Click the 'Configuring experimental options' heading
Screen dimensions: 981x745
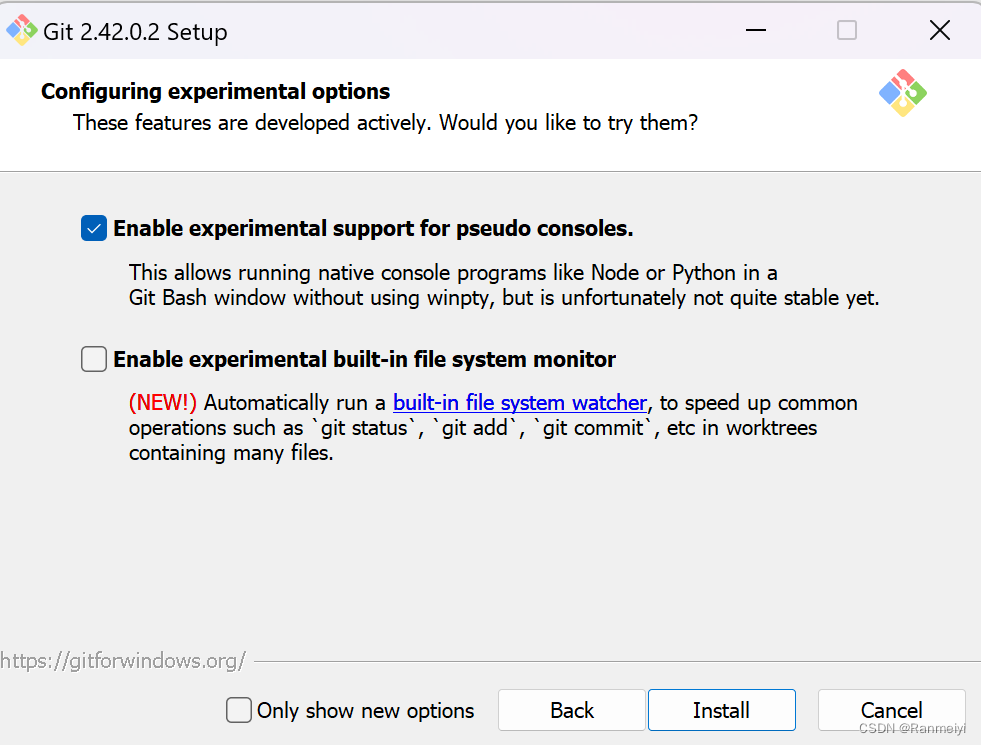pyautogui.click(x=215, y=92)
